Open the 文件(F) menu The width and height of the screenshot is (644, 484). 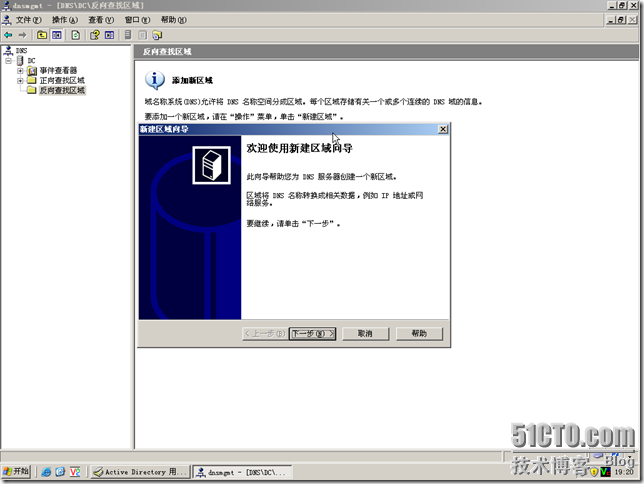(x=28, y=20)
